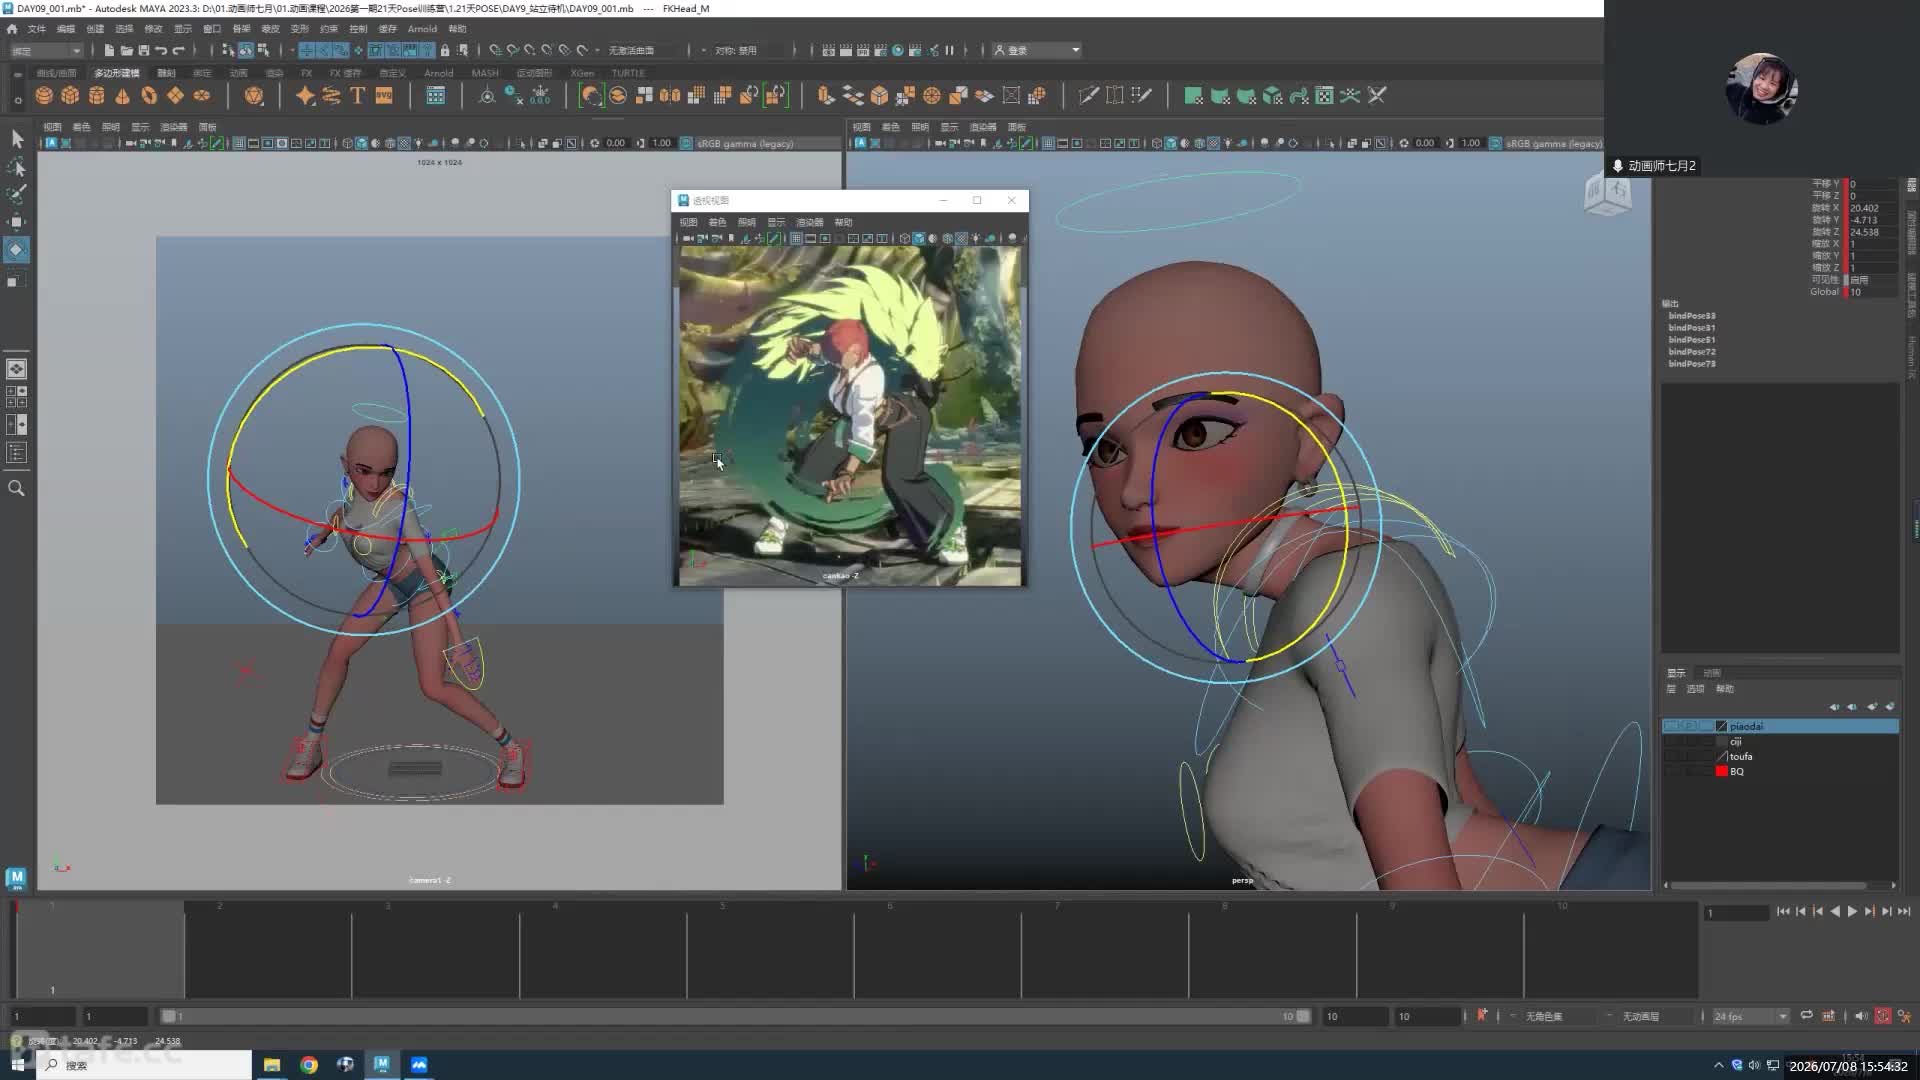1920x1080 pixels.
Task: Open the 24 fps frame rate dropdown
Action: (1750, 1016)
